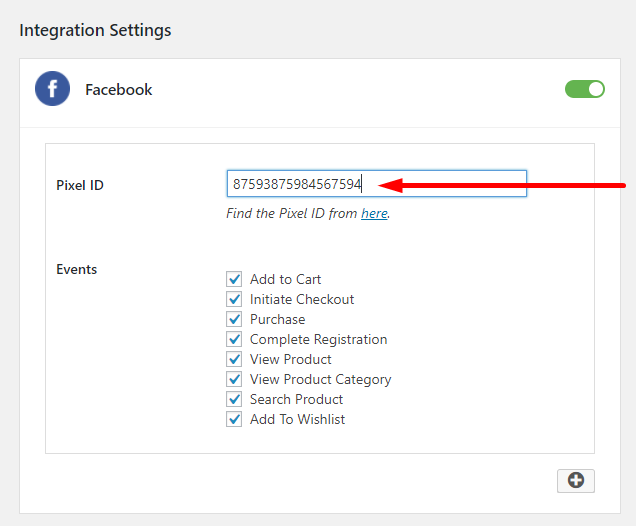This screenshot has width=636, height=526.
Task: Click the 'Purchase' label text
Action: [x=277, y=319]
